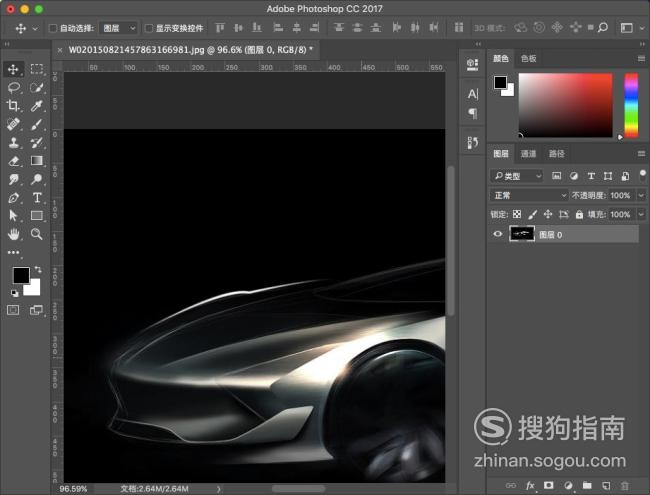The width and height of the screenshot is (650, 495).
Task: Enable the 显示变换控件 checkbox
Action: (148, 28)
